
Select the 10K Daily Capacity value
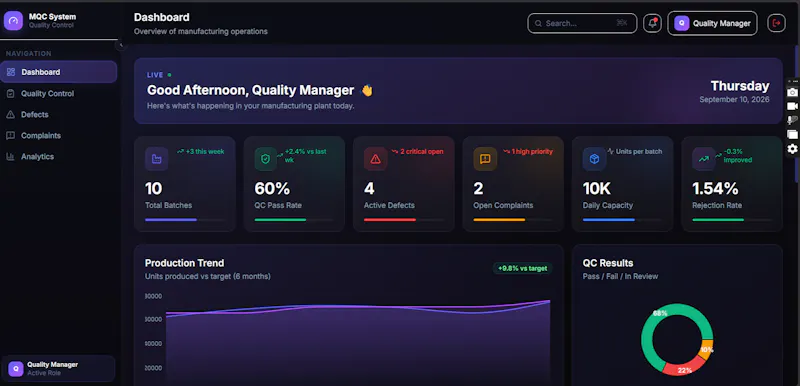[596, 189]
